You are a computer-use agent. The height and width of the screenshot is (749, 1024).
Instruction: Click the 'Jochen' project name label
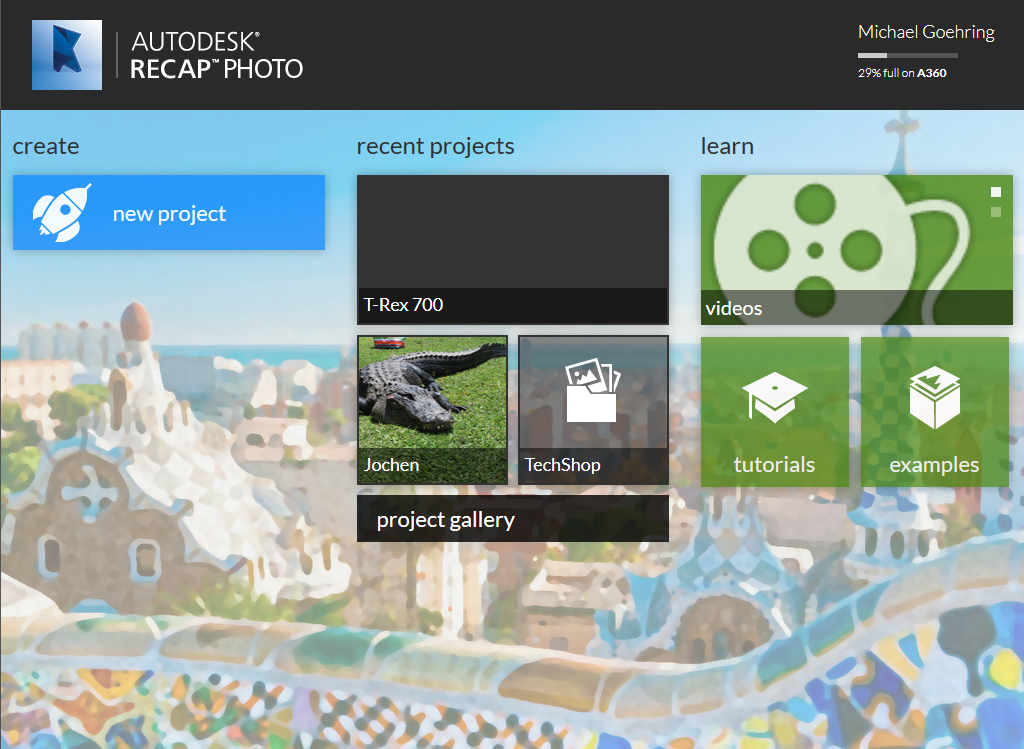392,465
